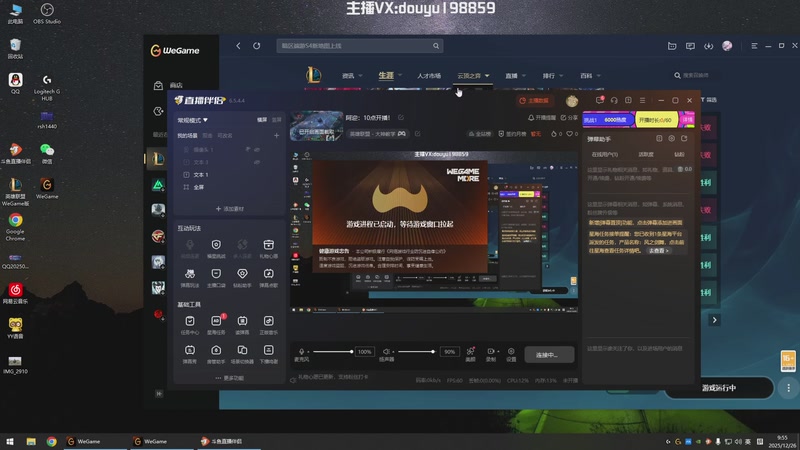Click 去查看 link in task notice
This screenshot has width=800, height=450.
coord(658,251)
